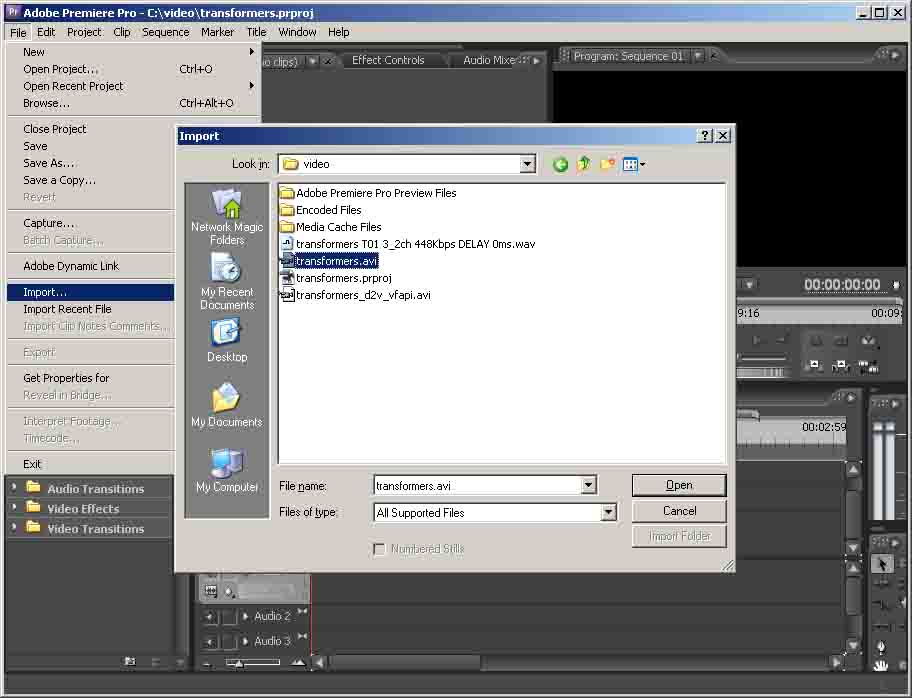Click the File name input field
Screen dimensions: 912x698
478,485
